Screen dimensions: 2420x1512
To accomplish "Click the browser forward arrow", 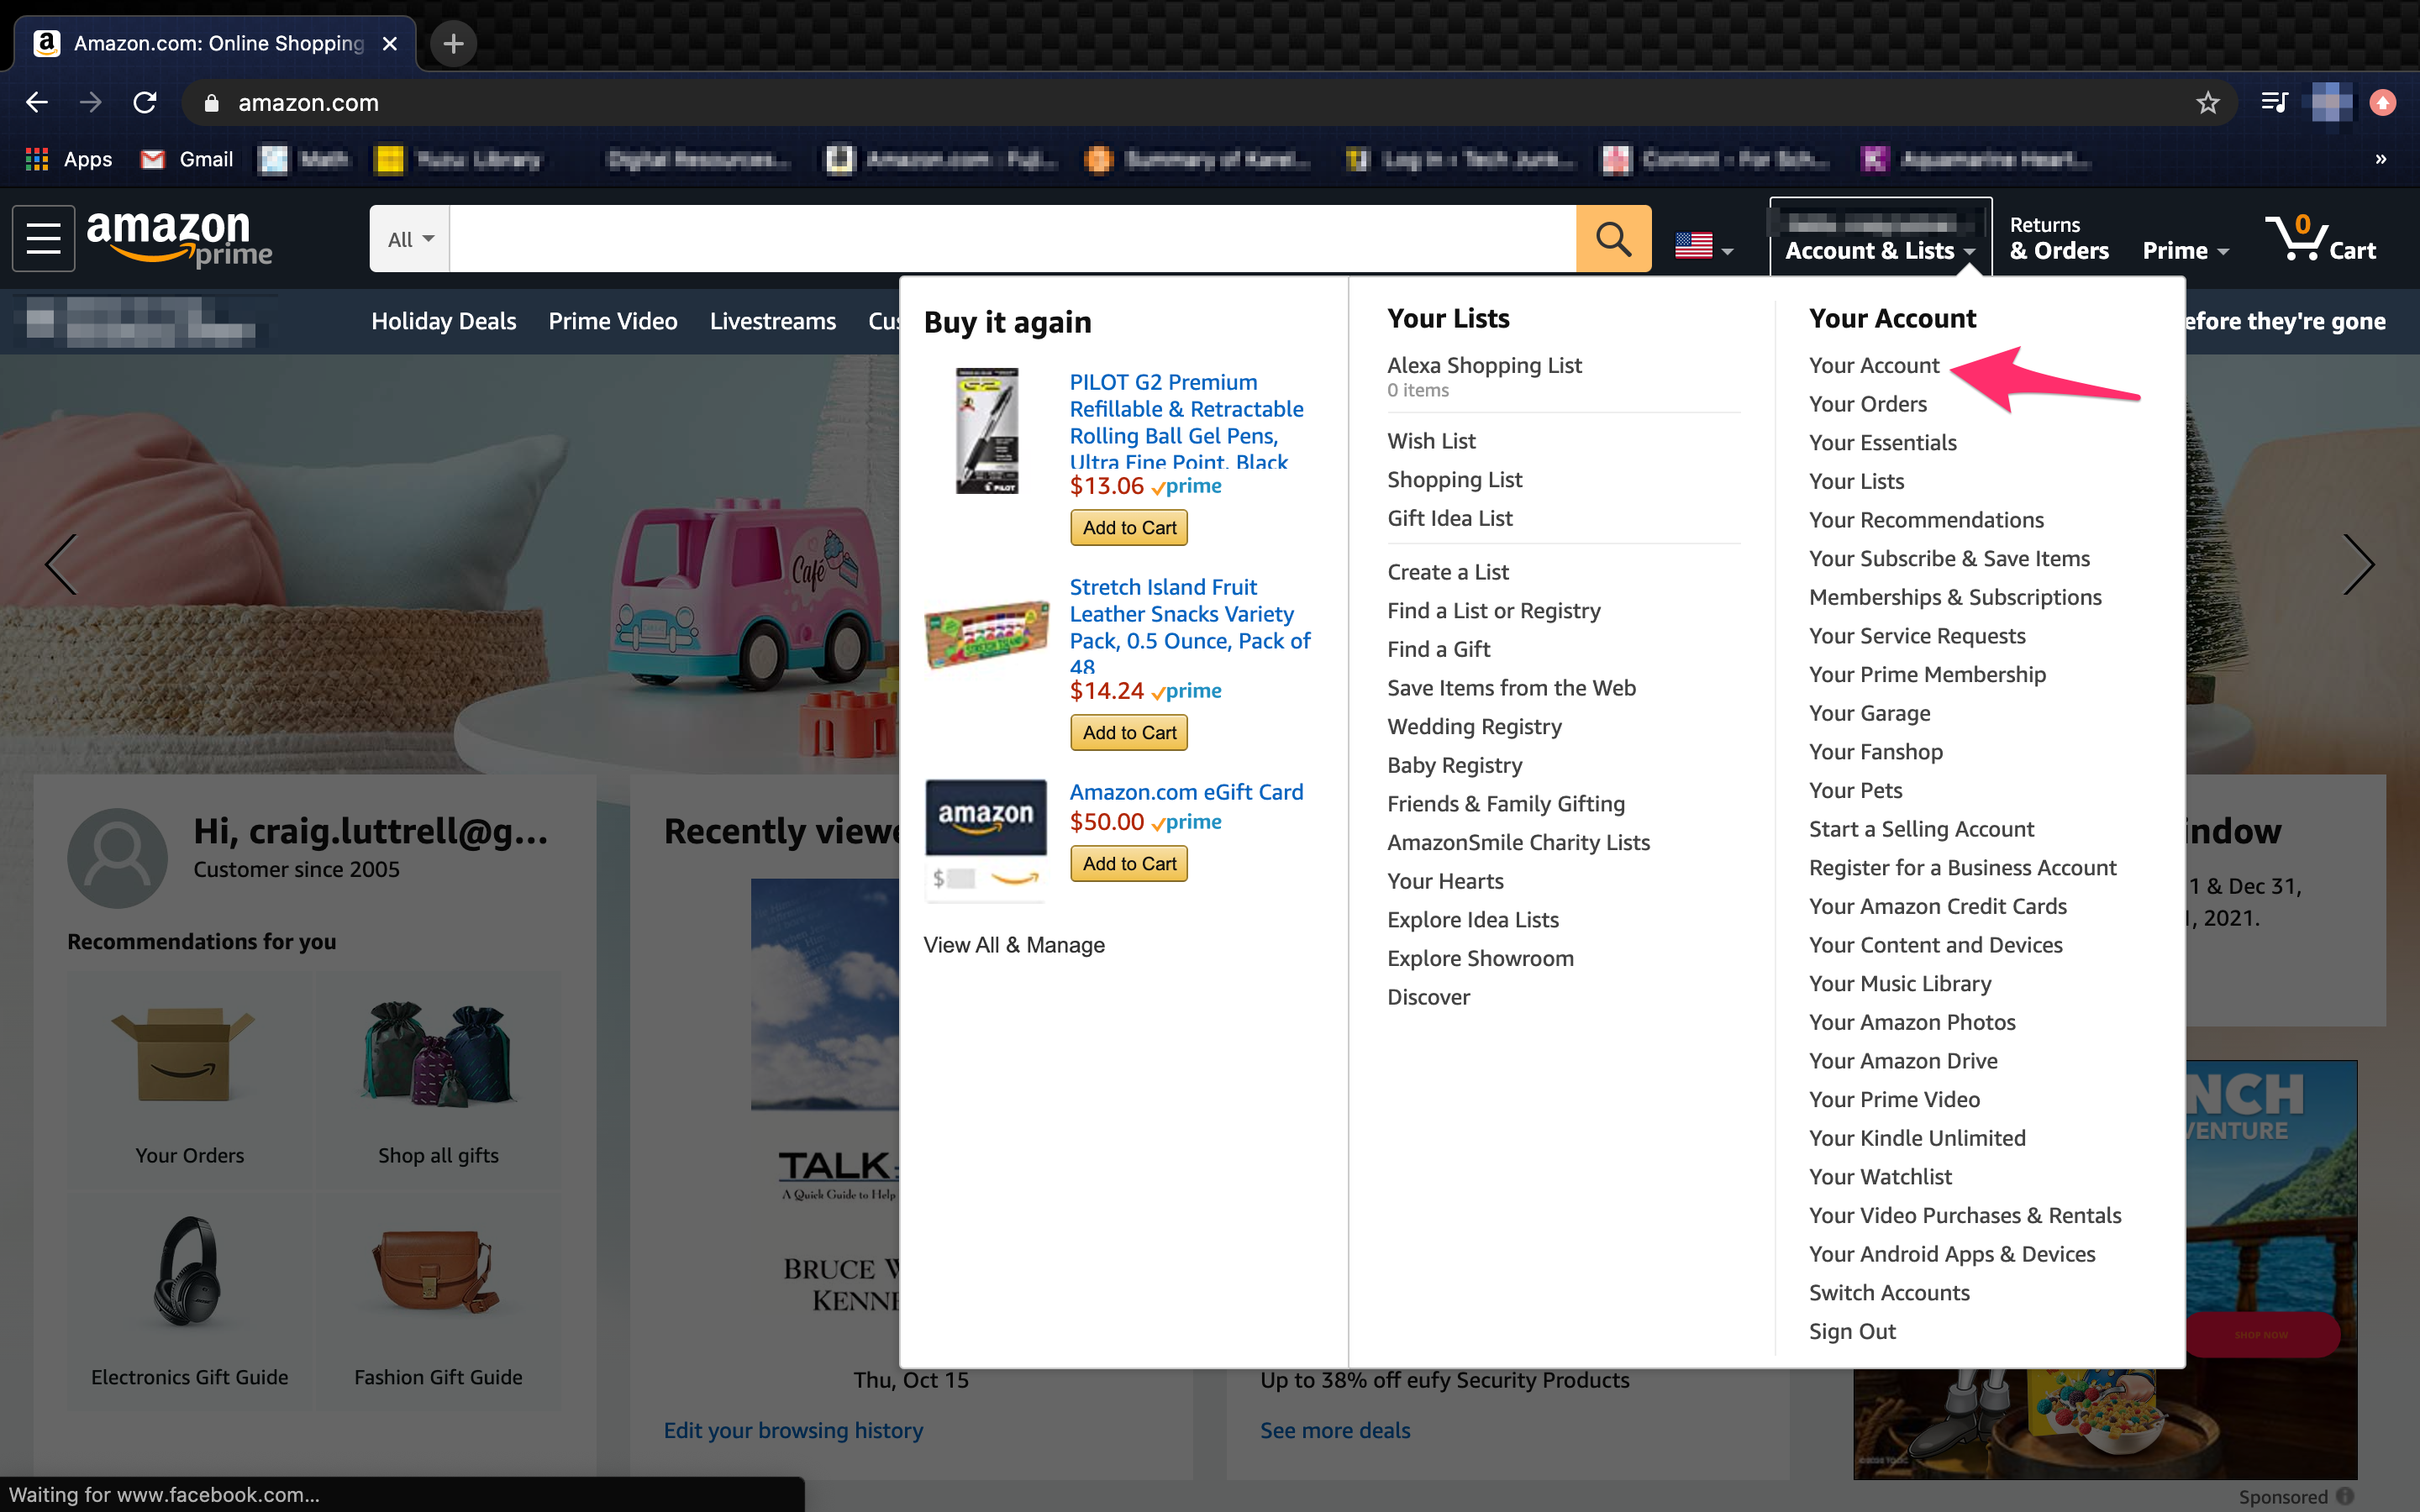I will [91, 102].
